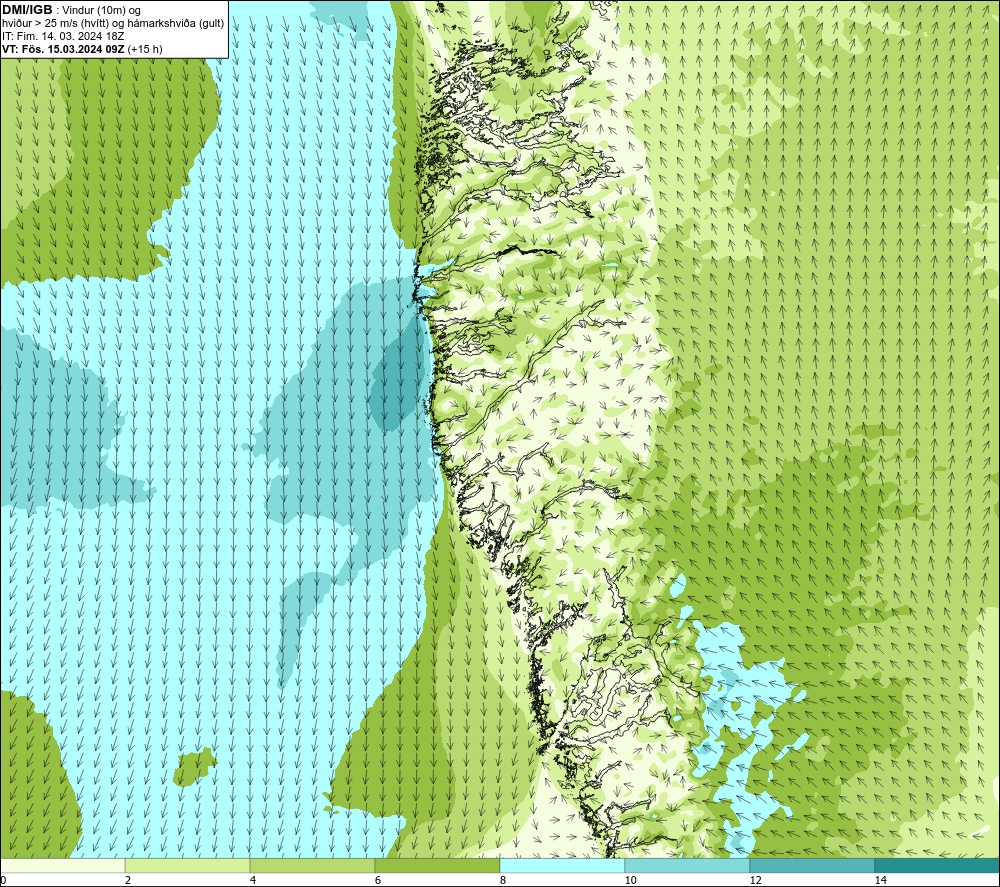Click the '2' label on the wind scale
The image size is (1000, 887).
point(128,880)
